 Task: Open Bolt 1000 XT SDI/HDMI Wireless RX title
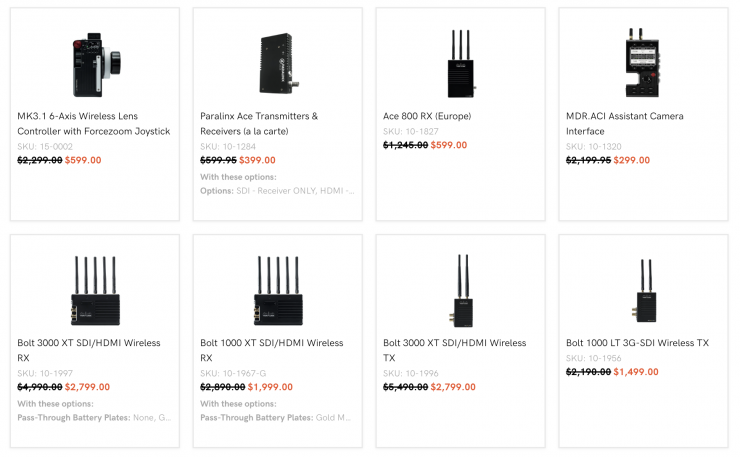pos(272,350)
